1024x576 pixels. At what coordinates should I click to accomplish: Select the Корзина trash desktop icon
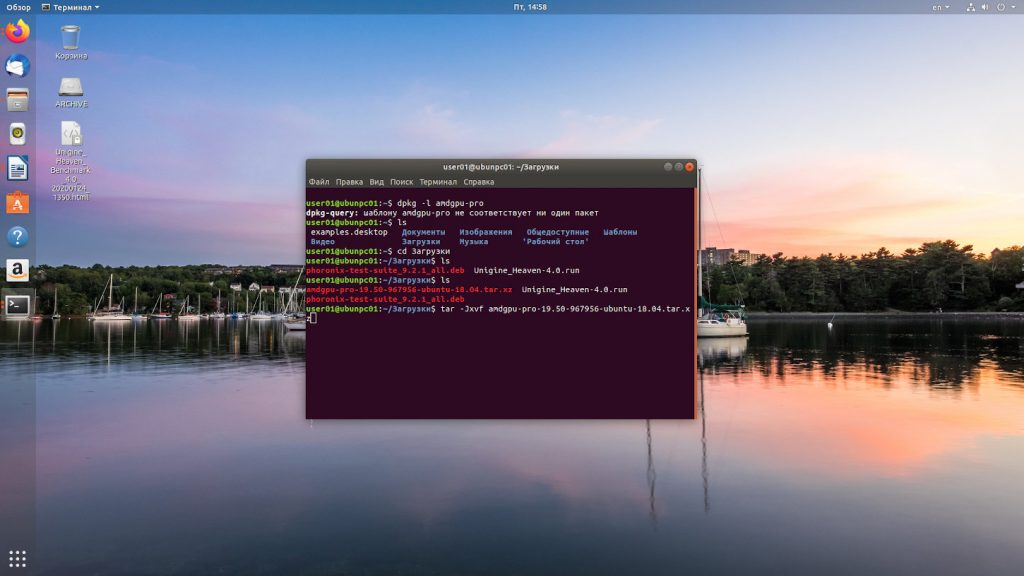[71, 42]
